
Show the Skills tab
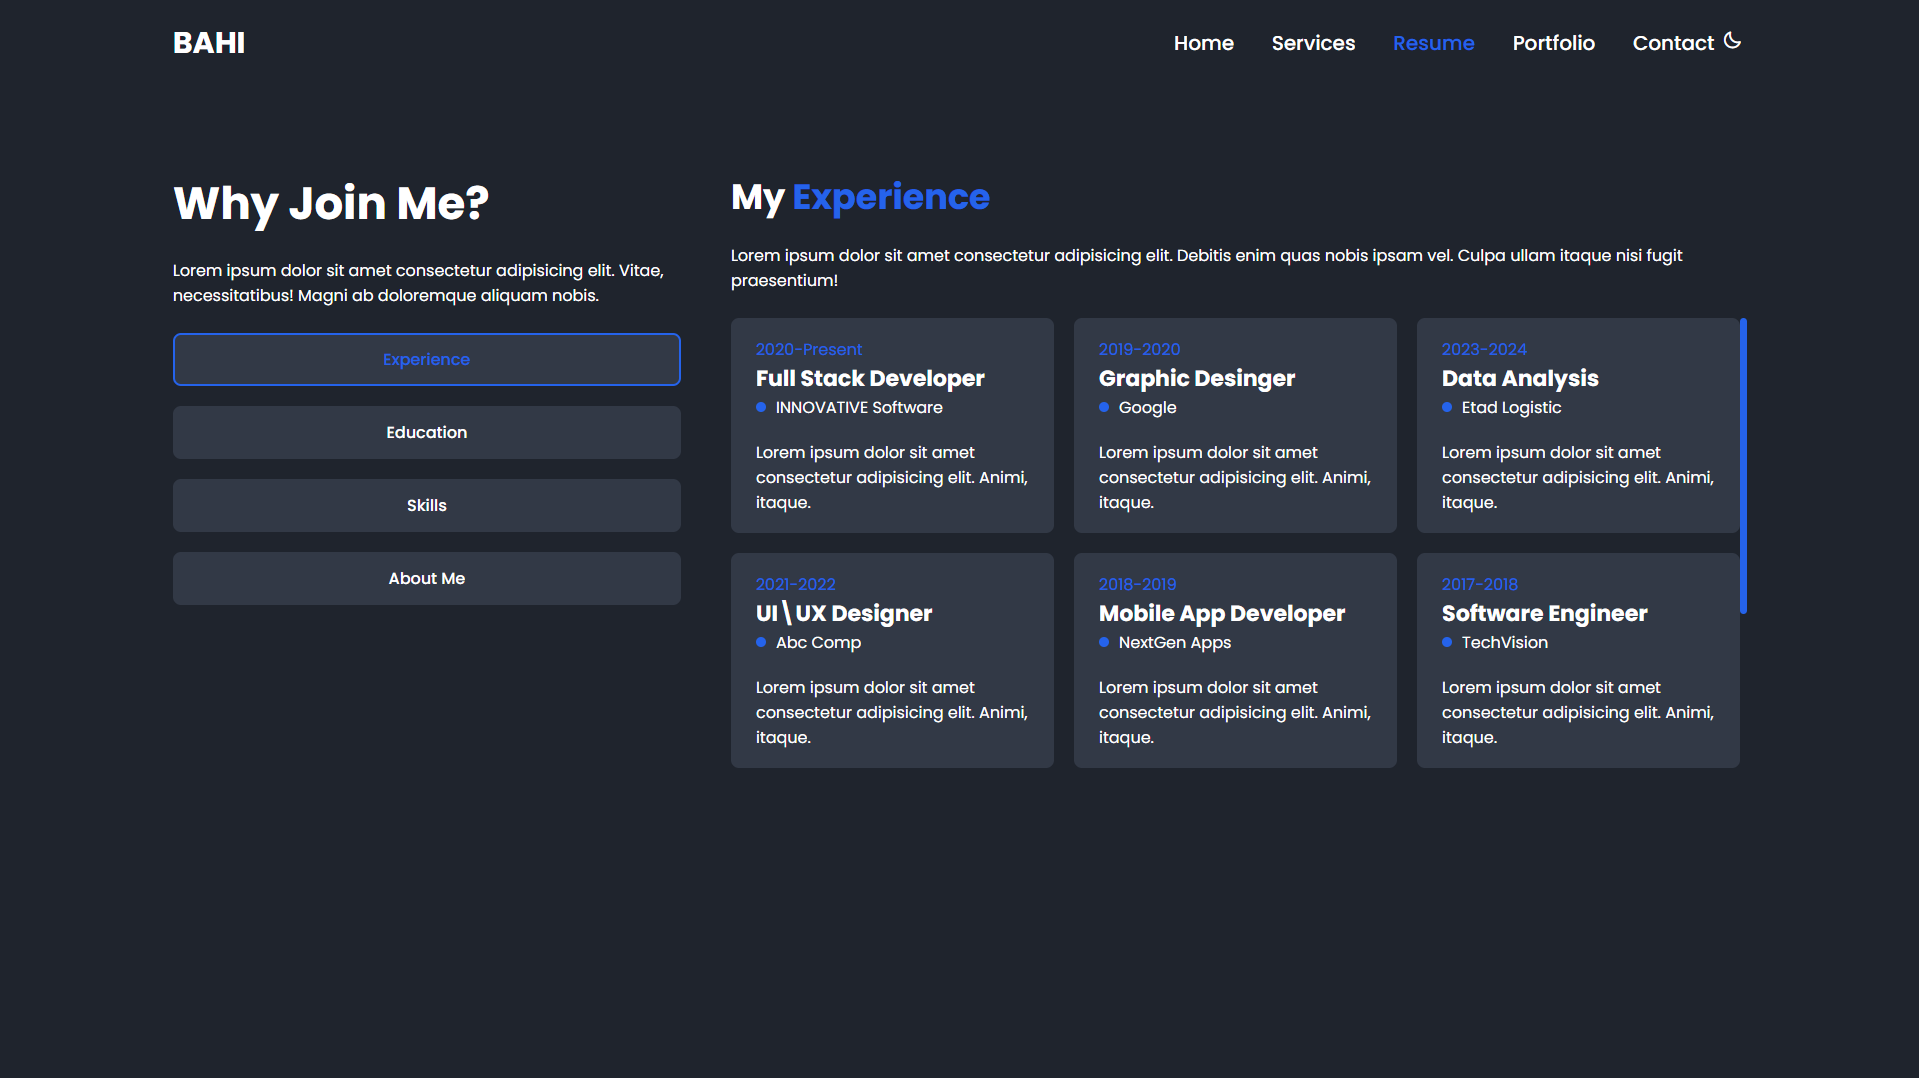tap(426, 505)
